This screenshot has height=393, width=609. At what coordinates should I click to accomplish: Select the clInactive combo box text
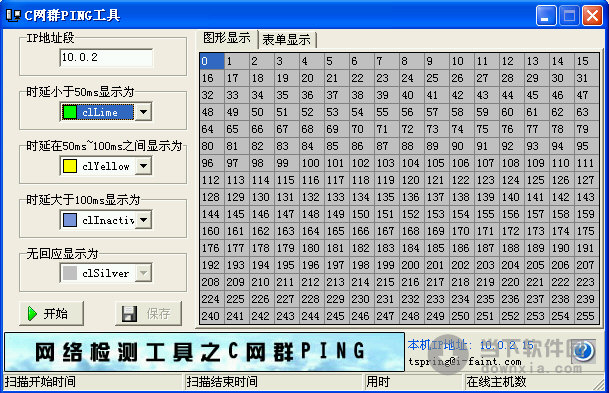point(108,220)
